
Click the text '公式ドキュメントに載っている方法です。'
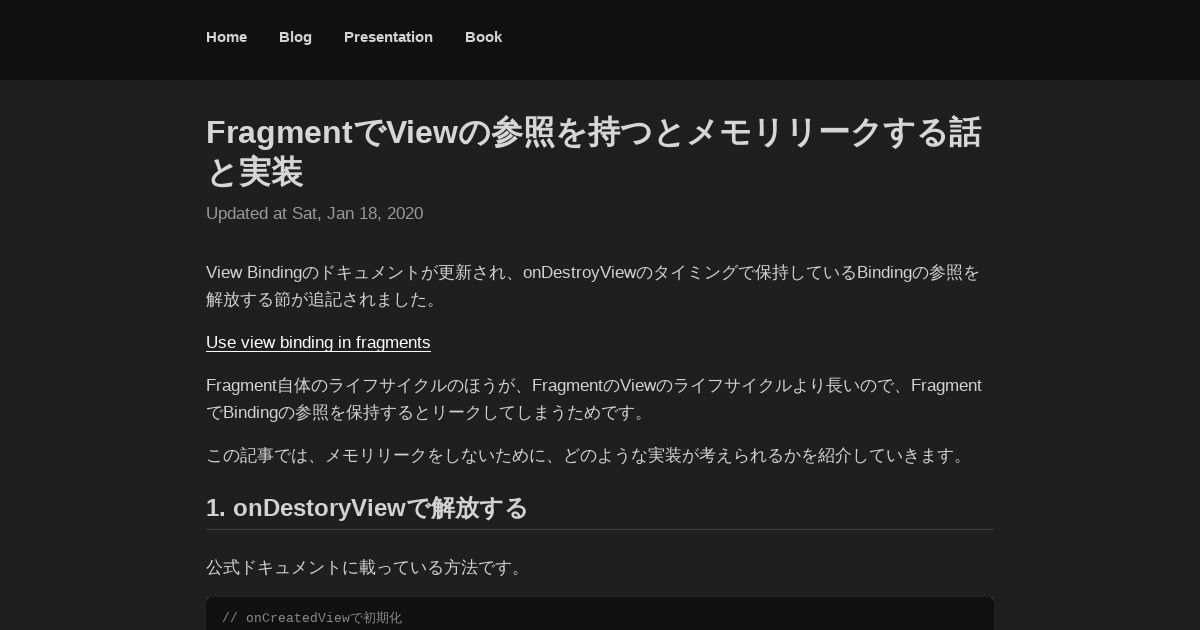(367, 568)
